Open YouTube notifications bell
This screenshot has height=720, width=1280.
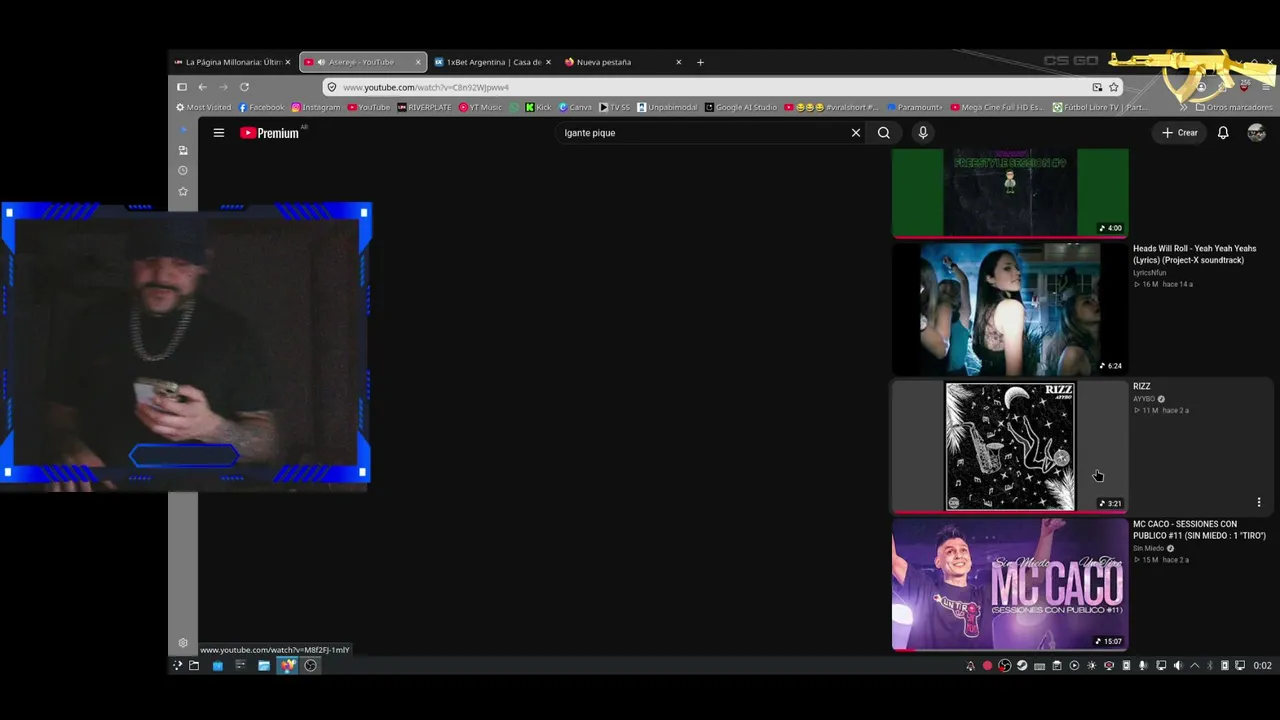1223,133
